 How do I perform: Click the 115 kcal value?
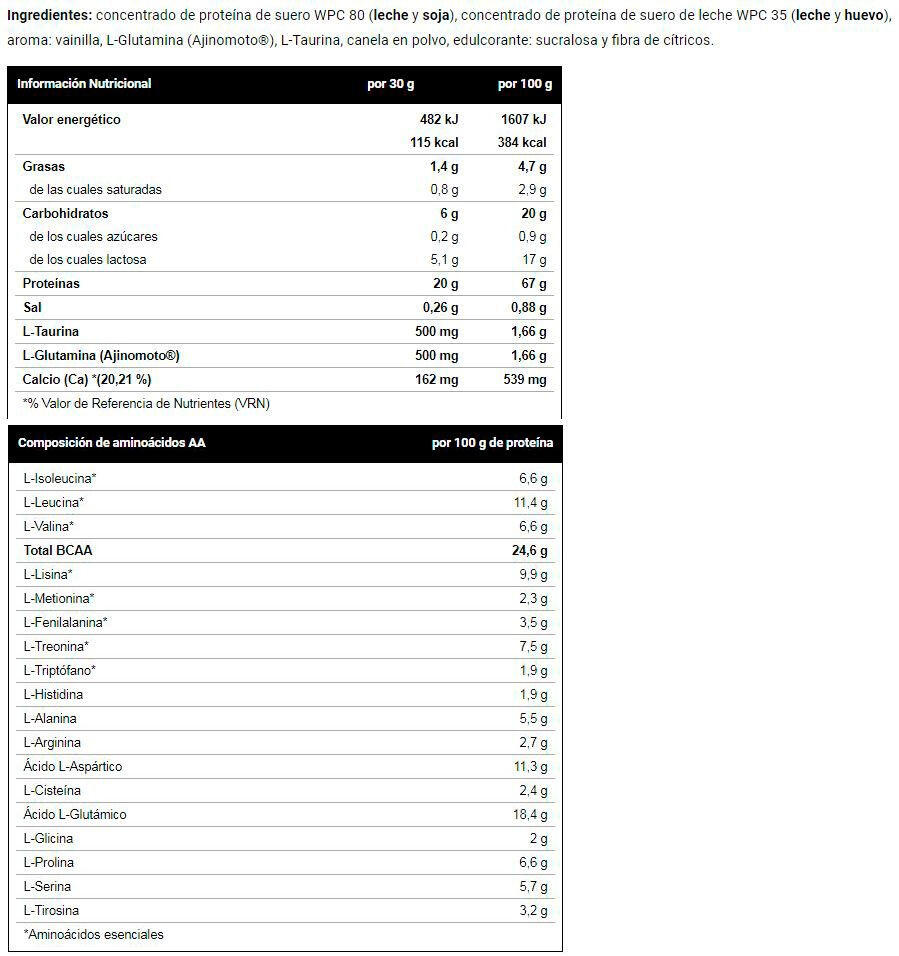(x=434, y=143)
